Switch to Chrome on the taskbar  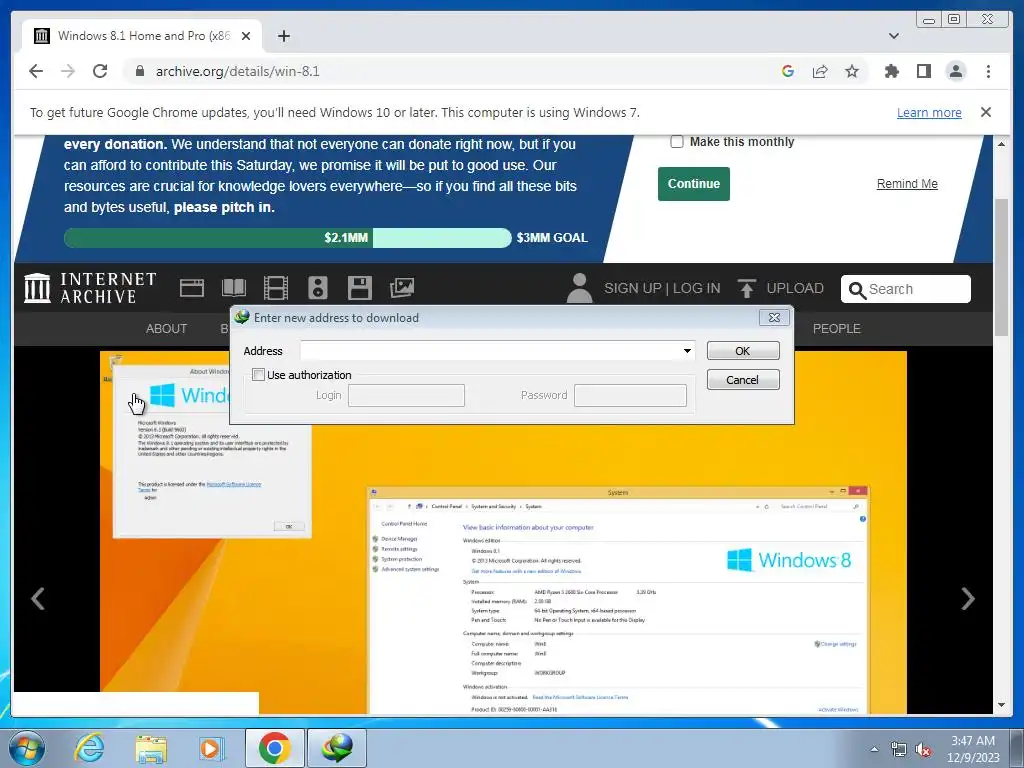(x=274, y=748)
